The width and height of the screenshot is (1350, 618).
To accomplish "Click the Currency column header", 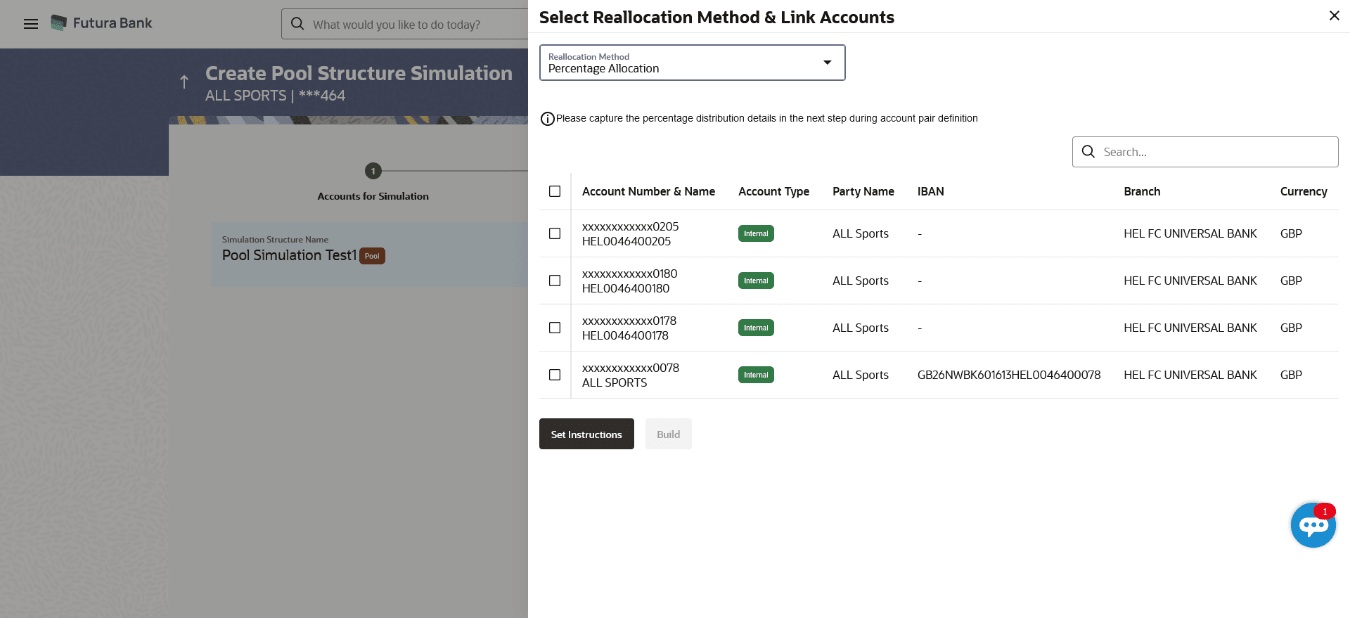I will (x=1303, y=191).
